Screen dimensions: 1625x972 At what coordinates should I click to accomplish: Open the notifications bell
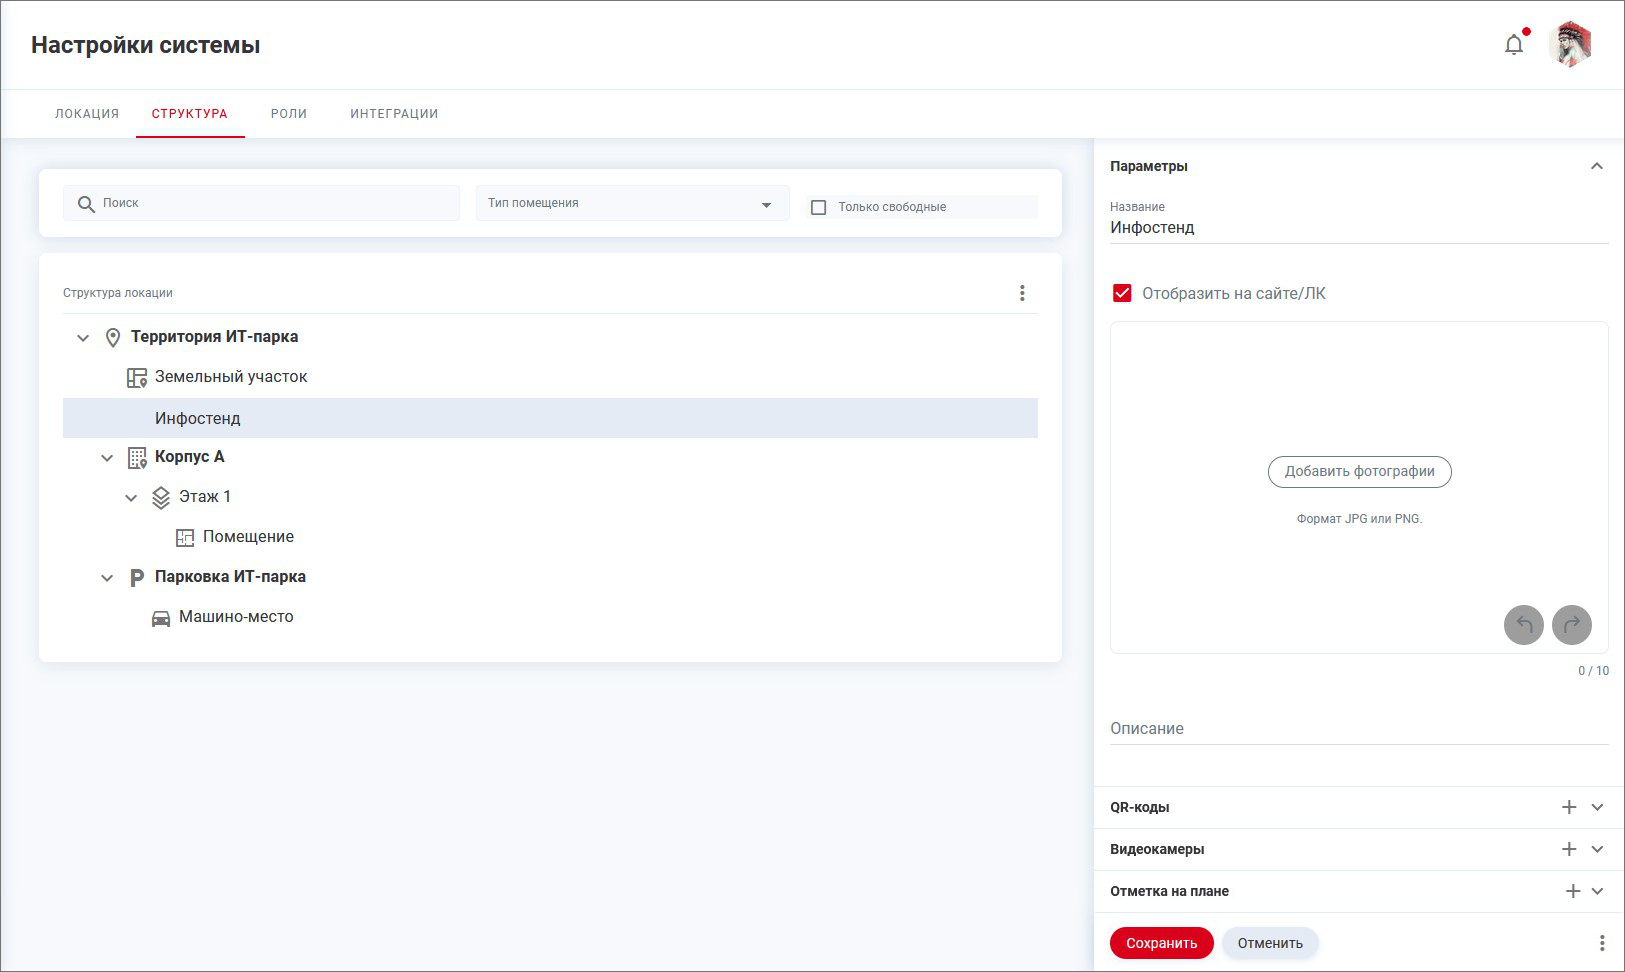[1514, 45]
